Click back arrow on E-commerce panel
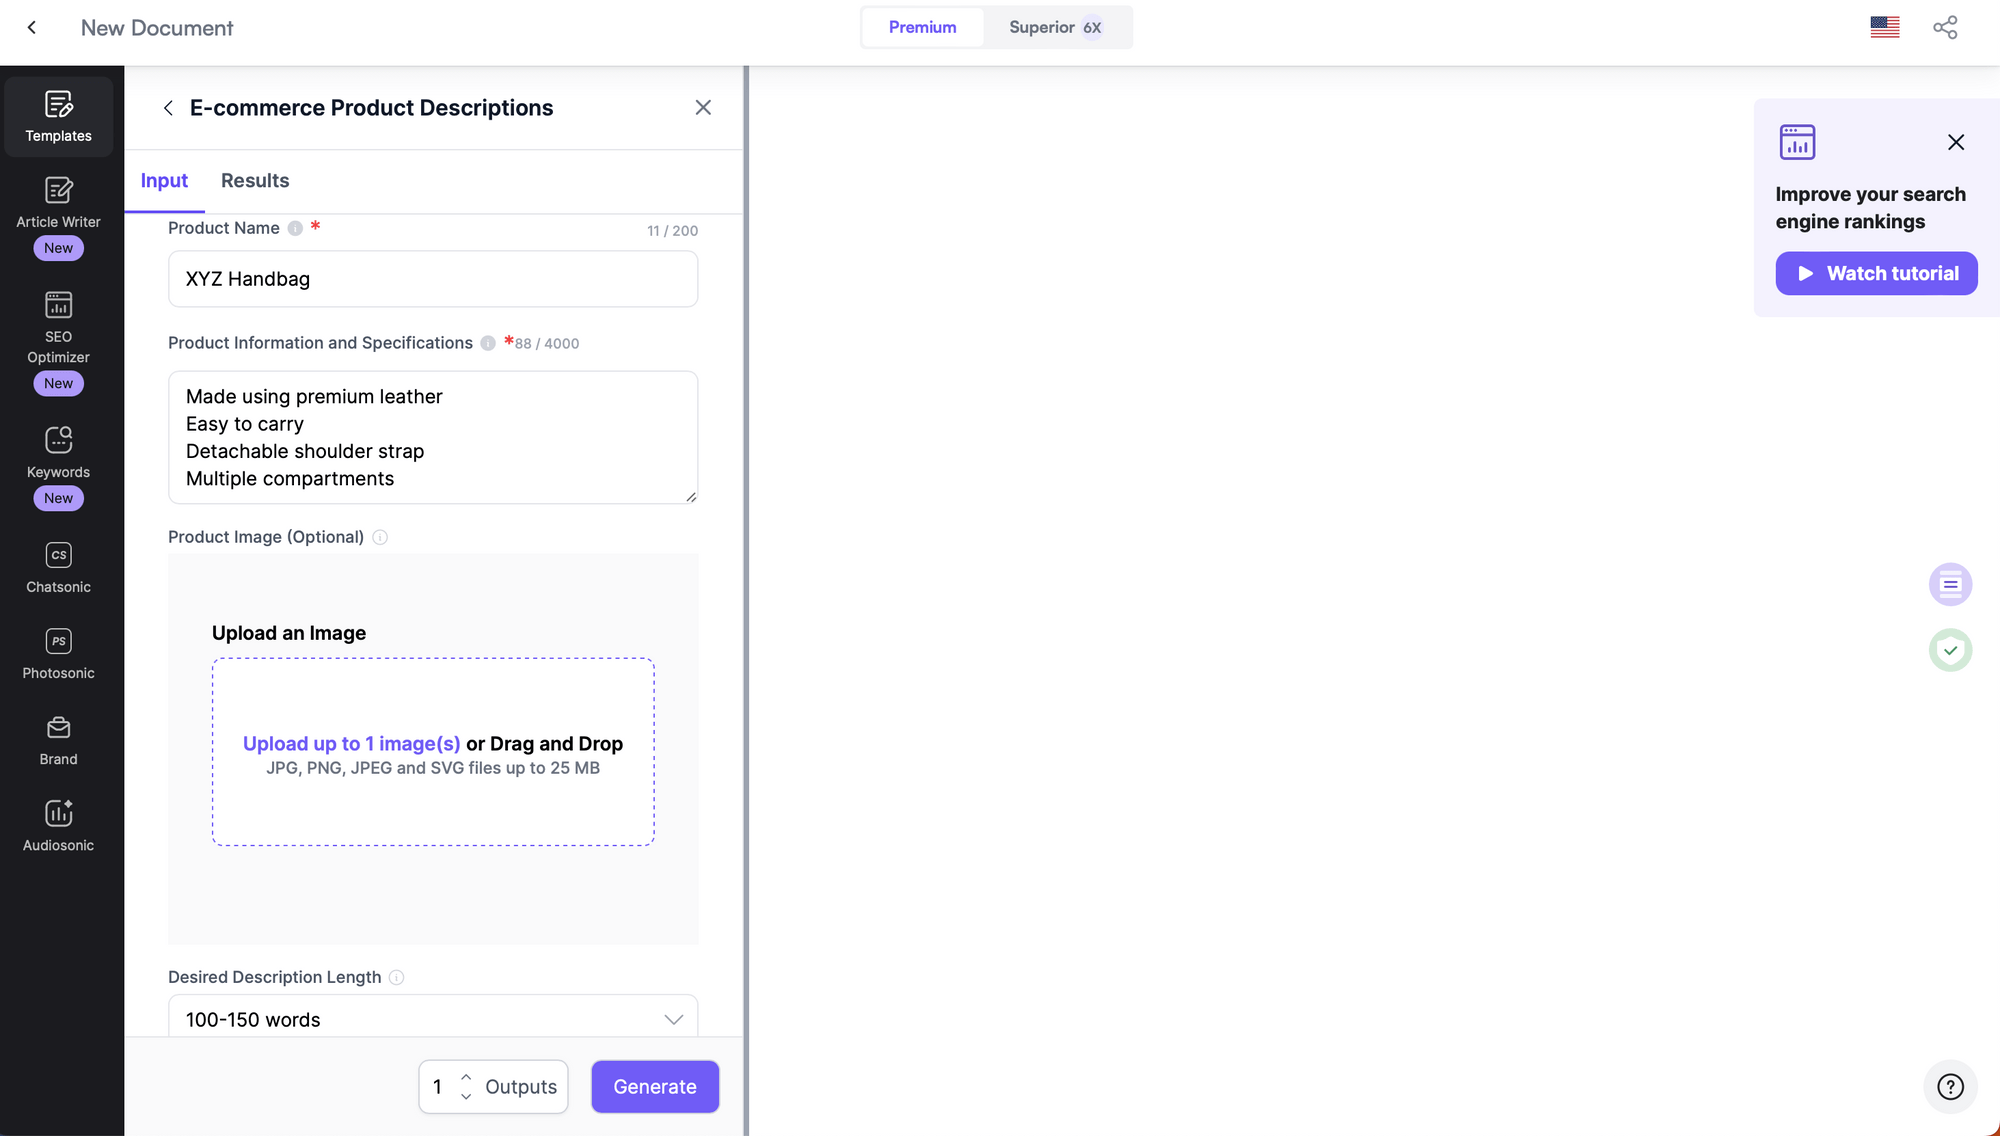Viewport: 2000px width, 1136px height. click(x=166, y=107)
